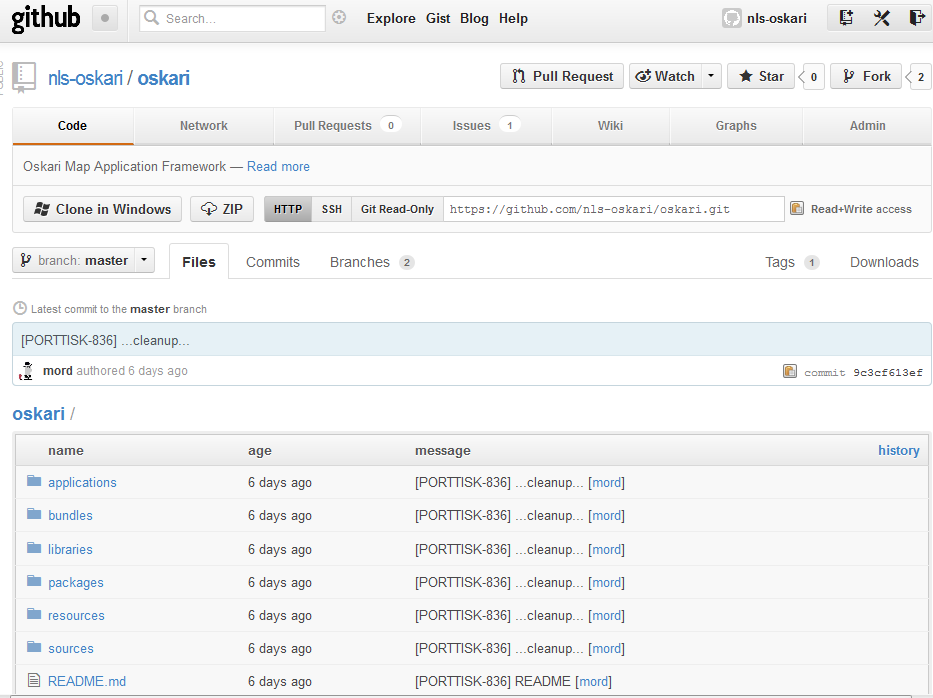Click mord's avatar in latest commit
Image resolution: width=933 pixels, height=698 pixels.
coord(26,371)
